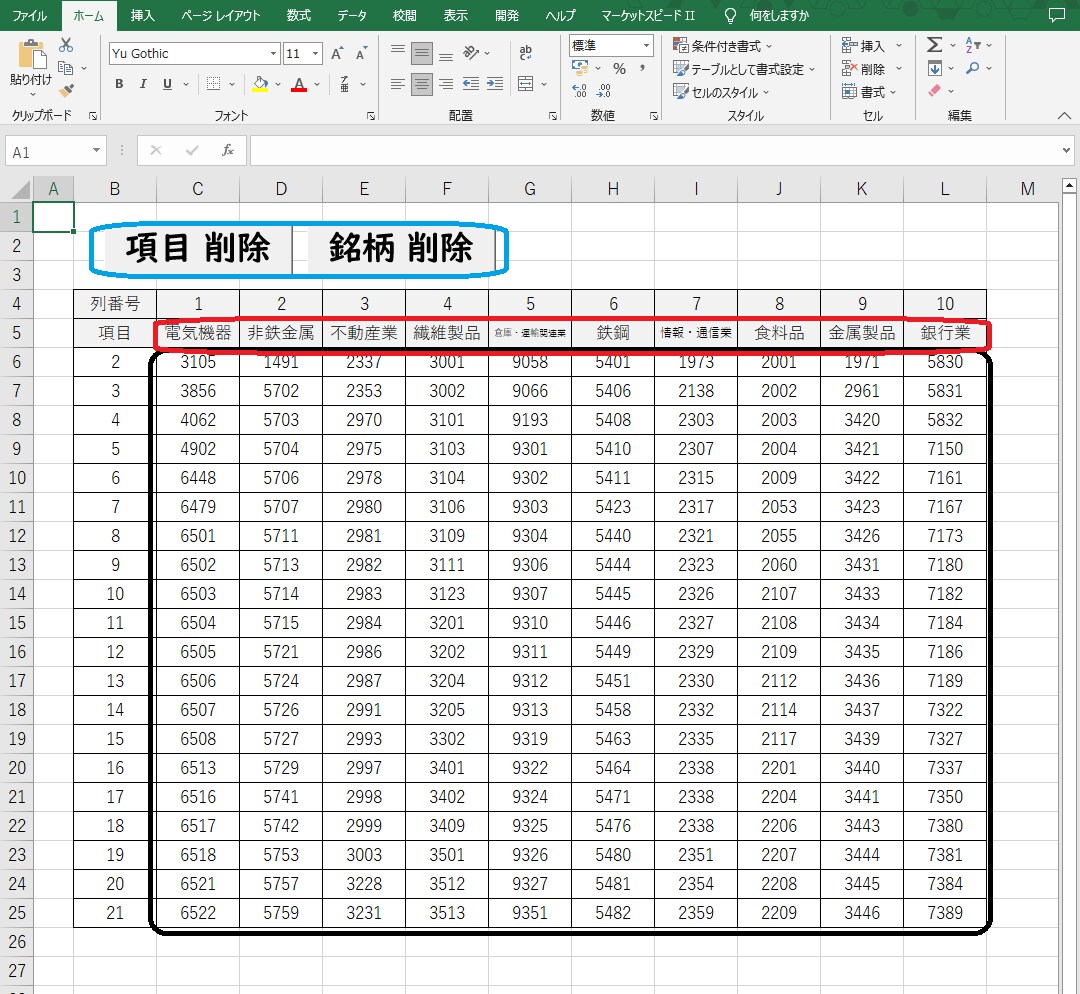Open the Borders tool in Font group
The width and height of the screenshot is (1080, 994).
click(x=214, y=84)
